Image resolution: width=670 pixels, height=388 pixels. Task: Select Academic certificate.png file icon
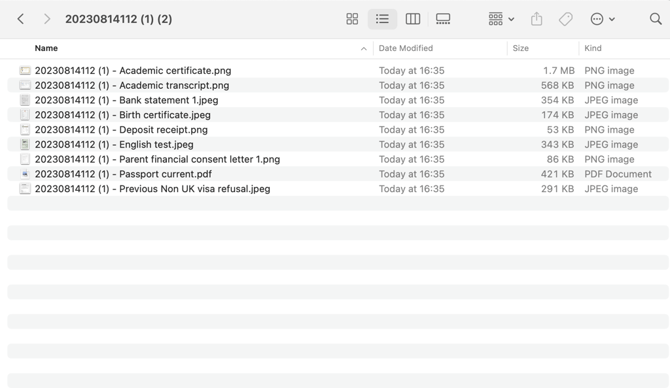(x=25, y=71)
